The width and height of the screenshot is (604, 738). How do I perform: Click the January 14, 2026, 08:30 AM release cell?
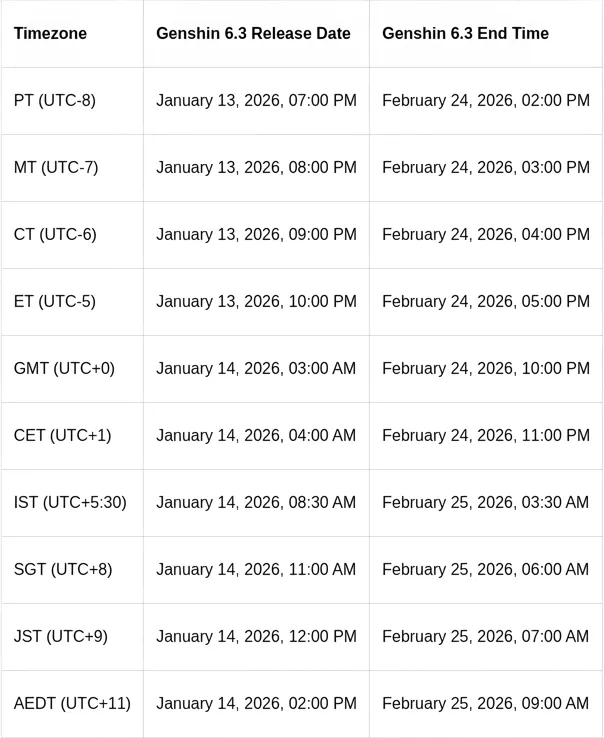pos(256,503)
